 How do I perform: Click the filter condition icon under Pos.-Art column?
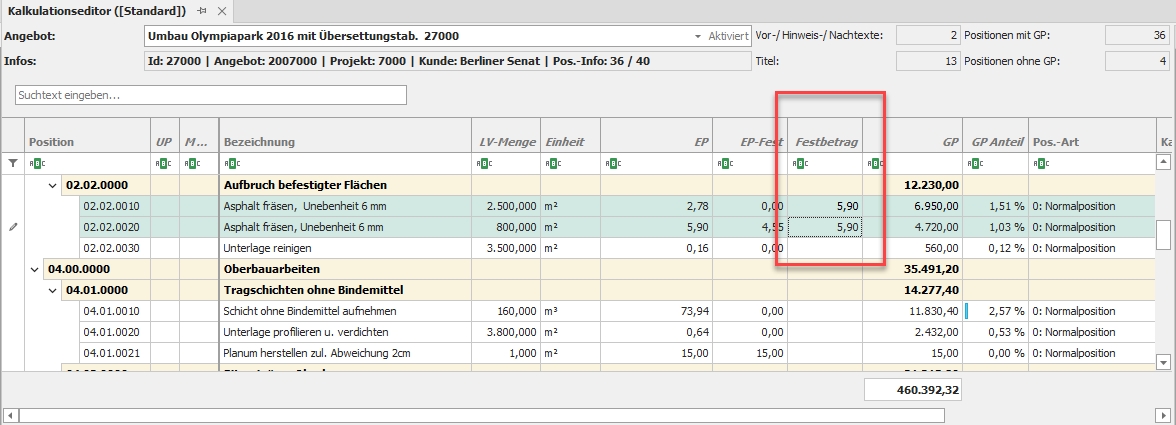[1040, 162]
